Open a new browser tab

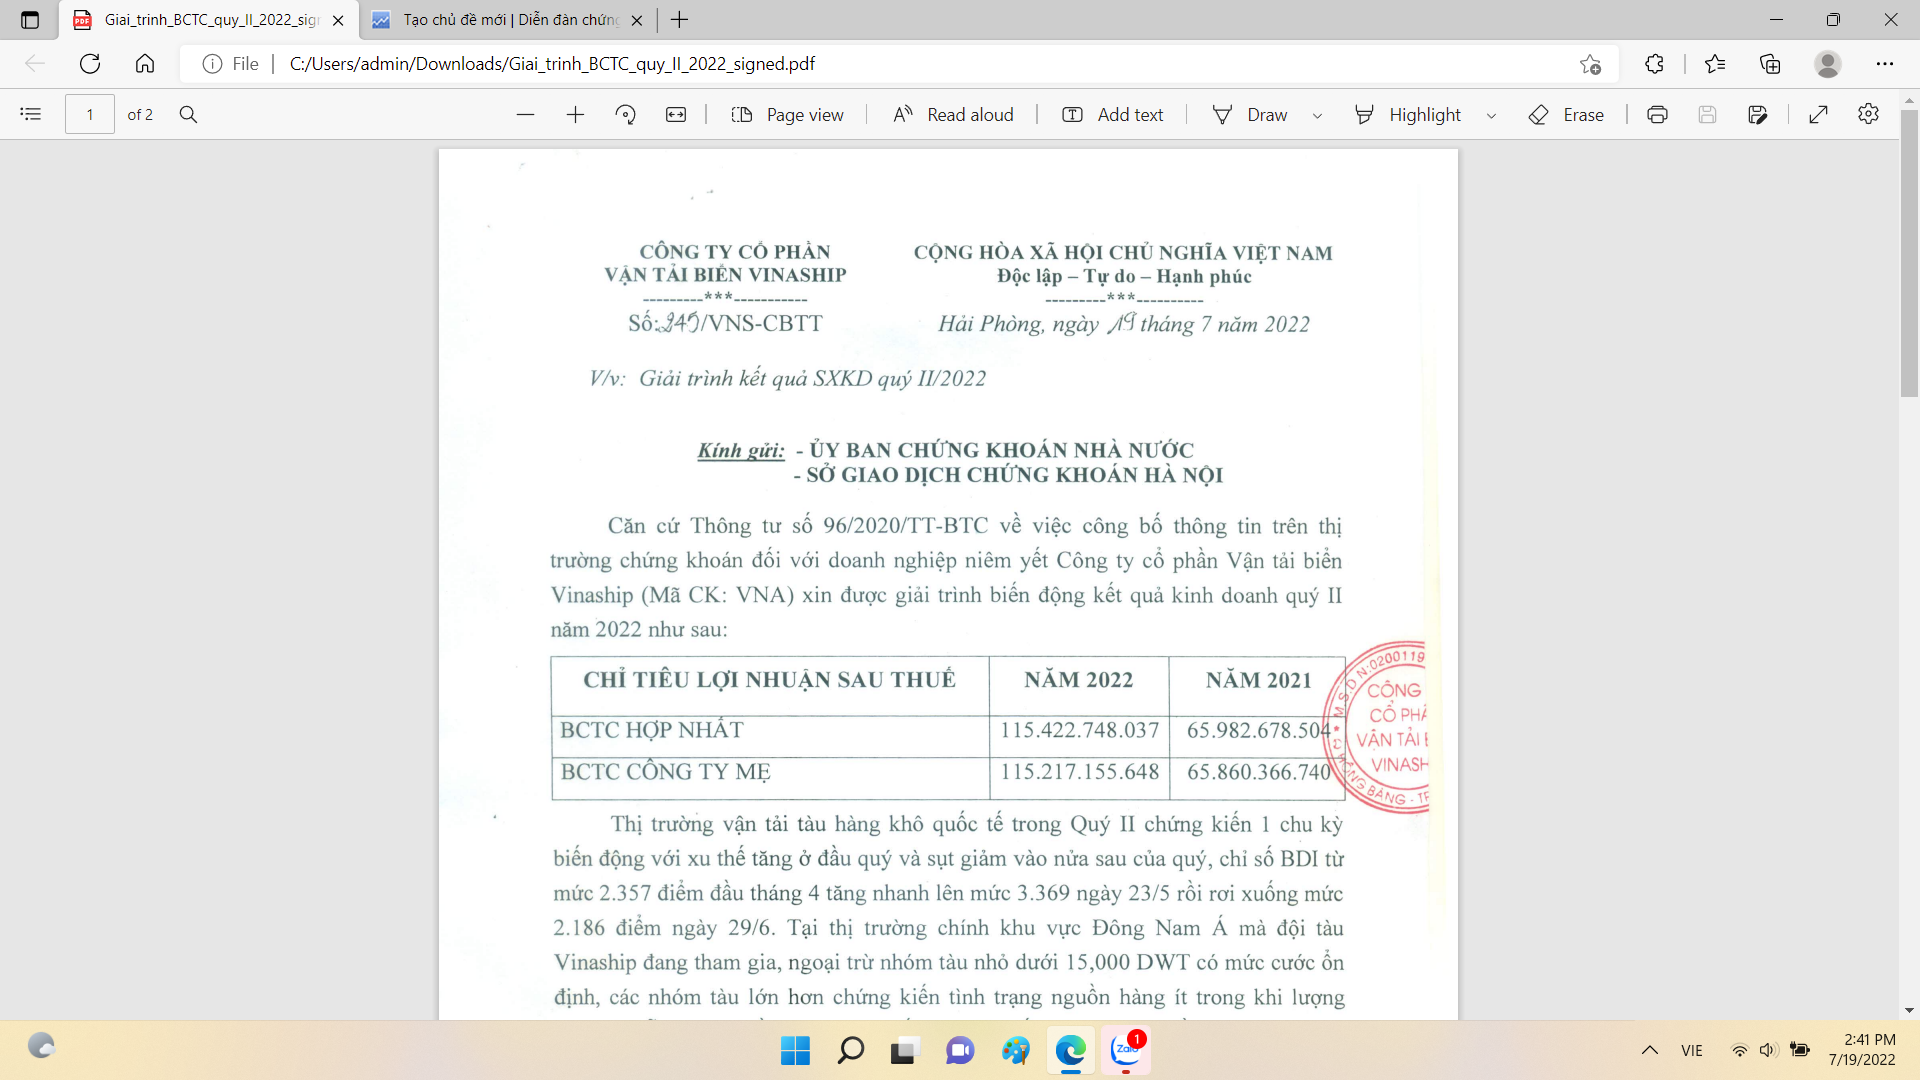click(x=680, y=20)
